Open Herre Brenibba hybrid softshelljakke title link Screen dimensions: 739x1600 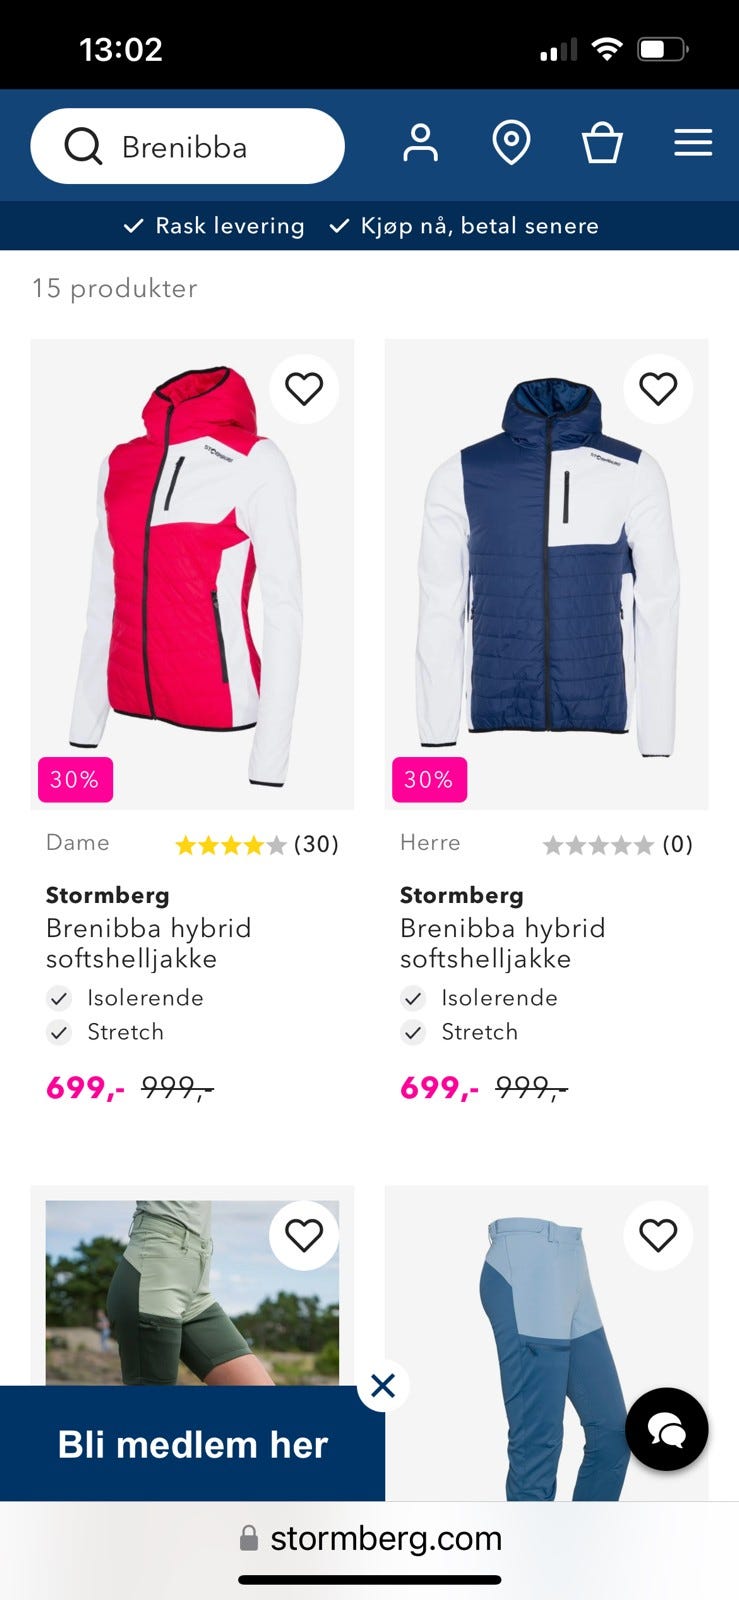[502, 943]
